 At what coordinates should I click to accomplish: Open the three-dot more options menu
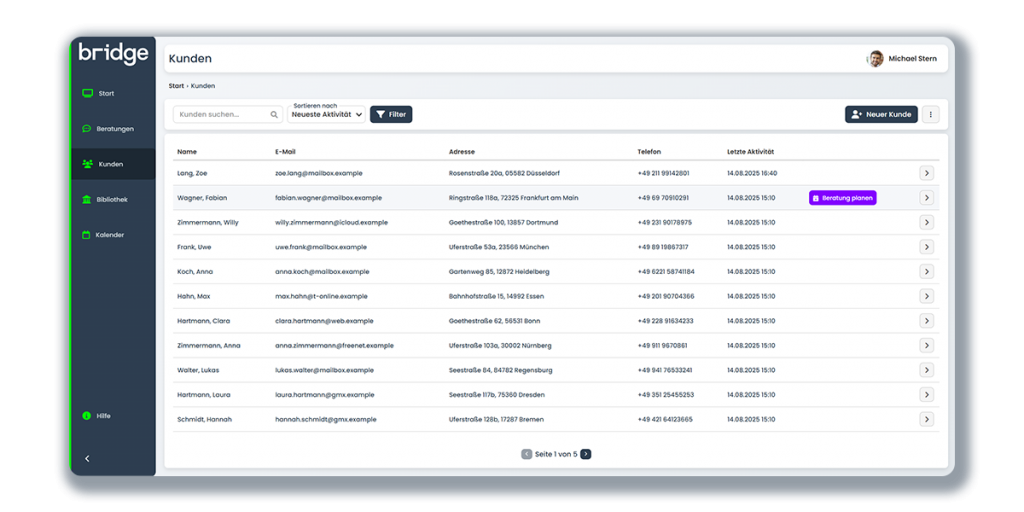point(931,115)
